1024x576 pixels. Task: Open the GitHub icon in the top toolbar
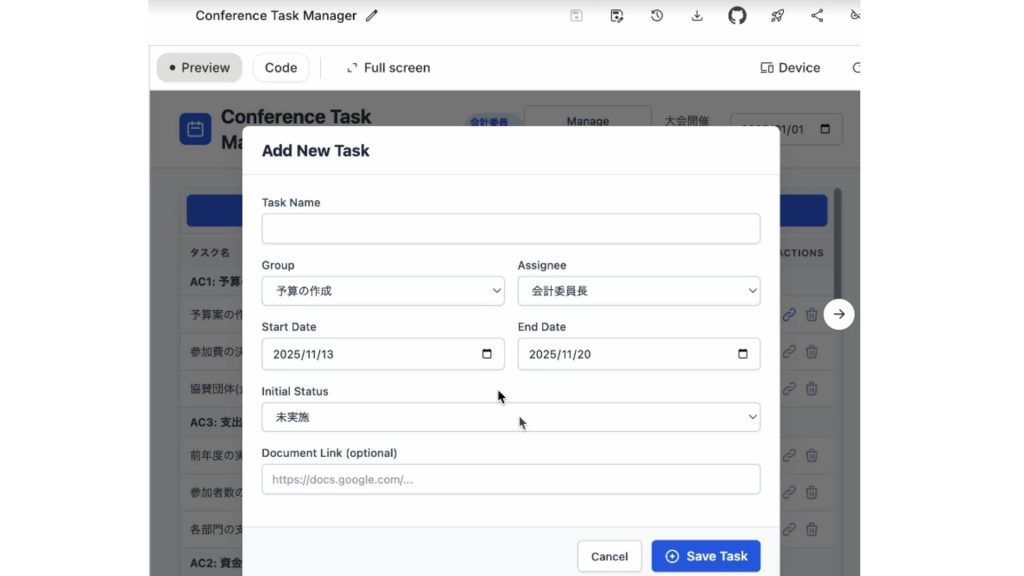tap(737, 16)
